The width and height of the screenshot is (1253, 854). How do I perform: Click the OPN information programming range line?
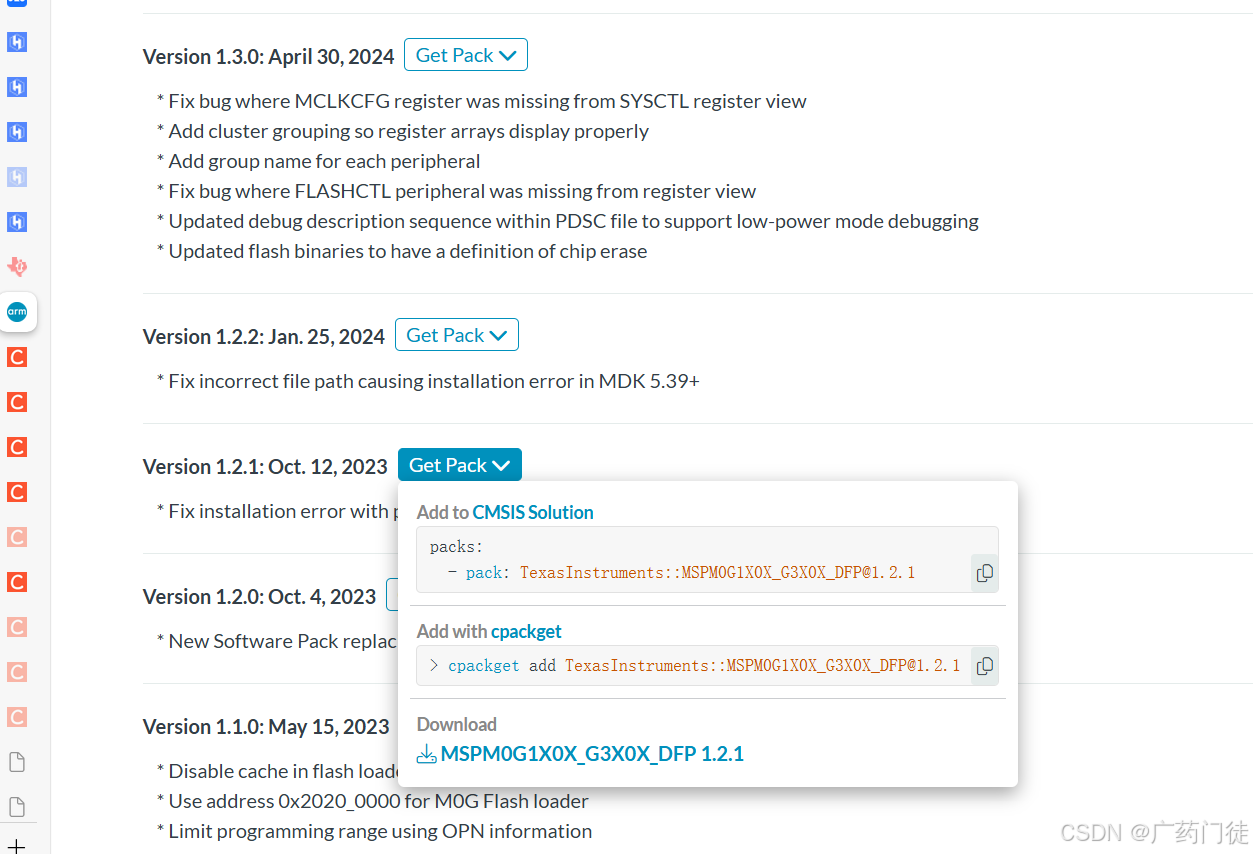tap(375, 831)
